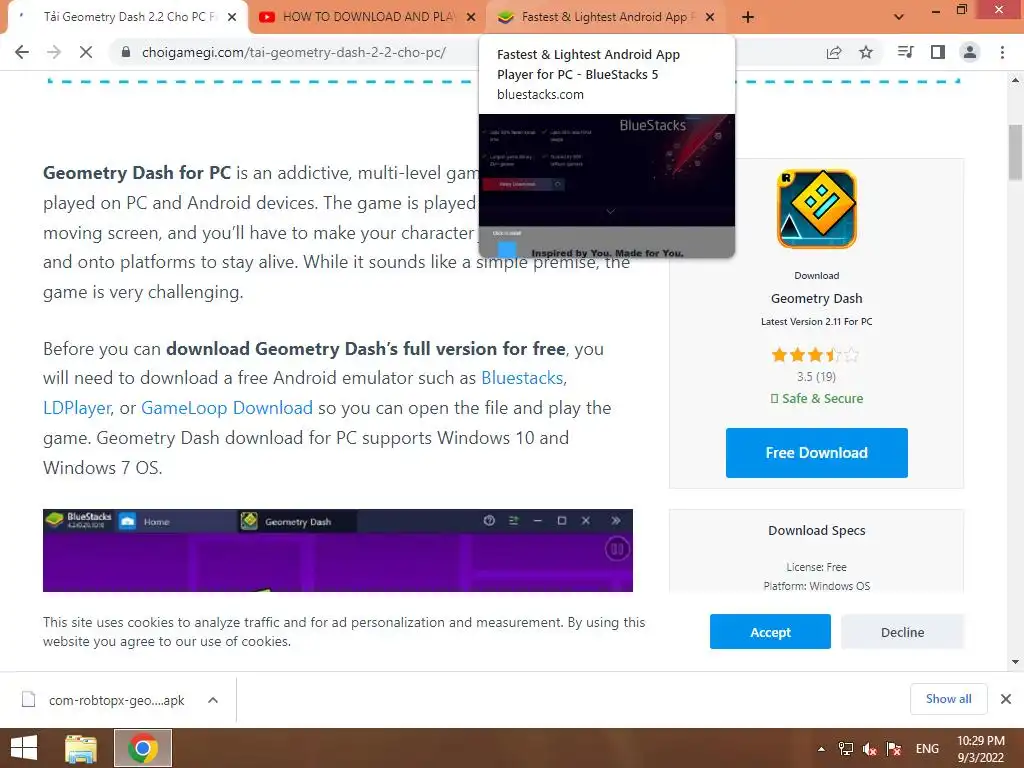
Task: Toggle the Chrome side panel
Action: pos(938,52)
